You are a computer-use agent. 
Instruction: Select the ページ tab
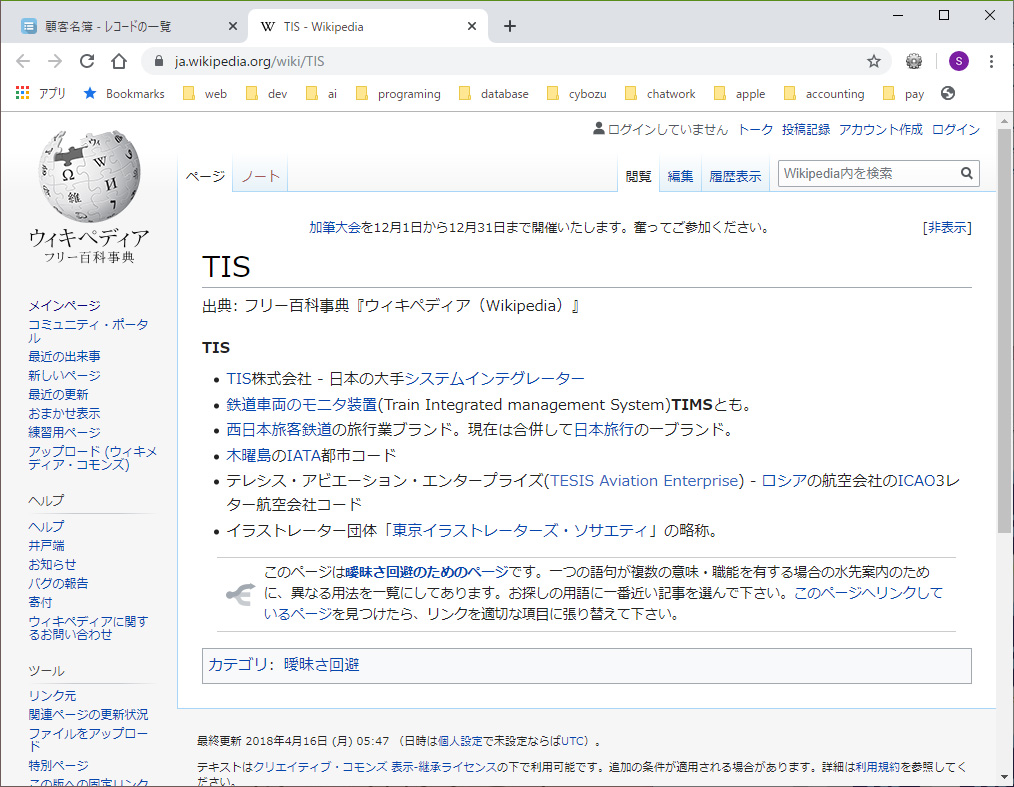pos(206,177)
